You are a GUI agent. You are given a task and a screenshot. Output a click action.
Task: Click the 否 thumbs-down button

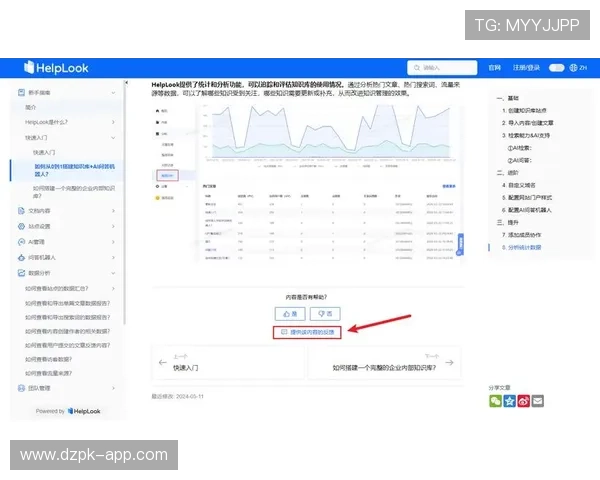(x=325, y=314)
